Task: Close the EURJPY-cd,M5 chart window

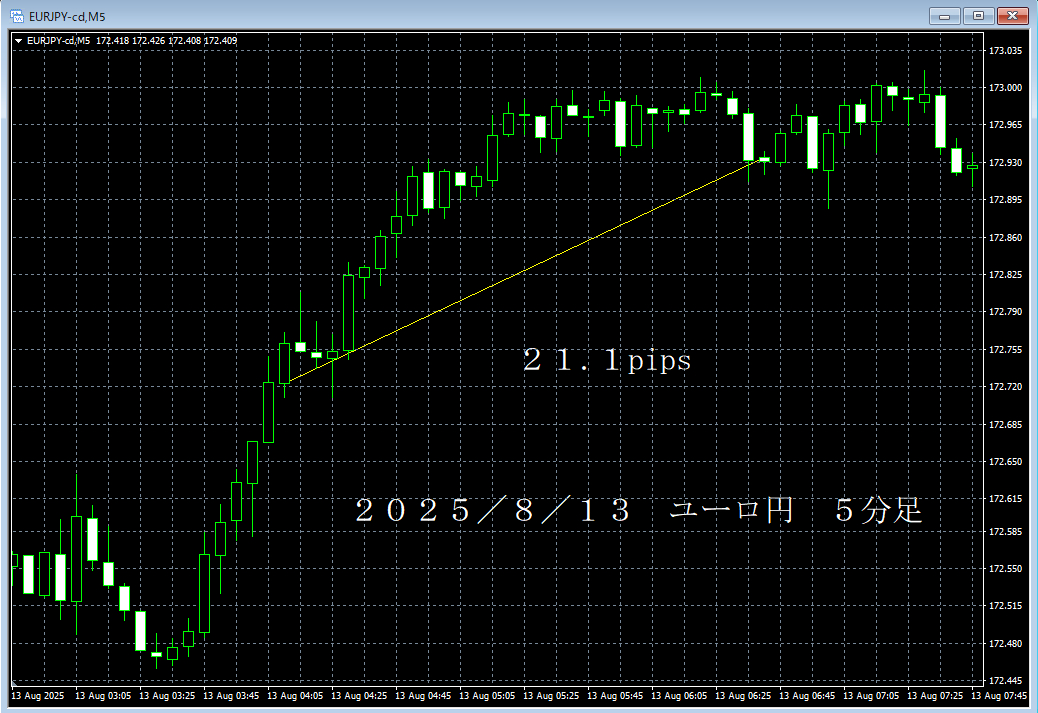Action: 1012,16
